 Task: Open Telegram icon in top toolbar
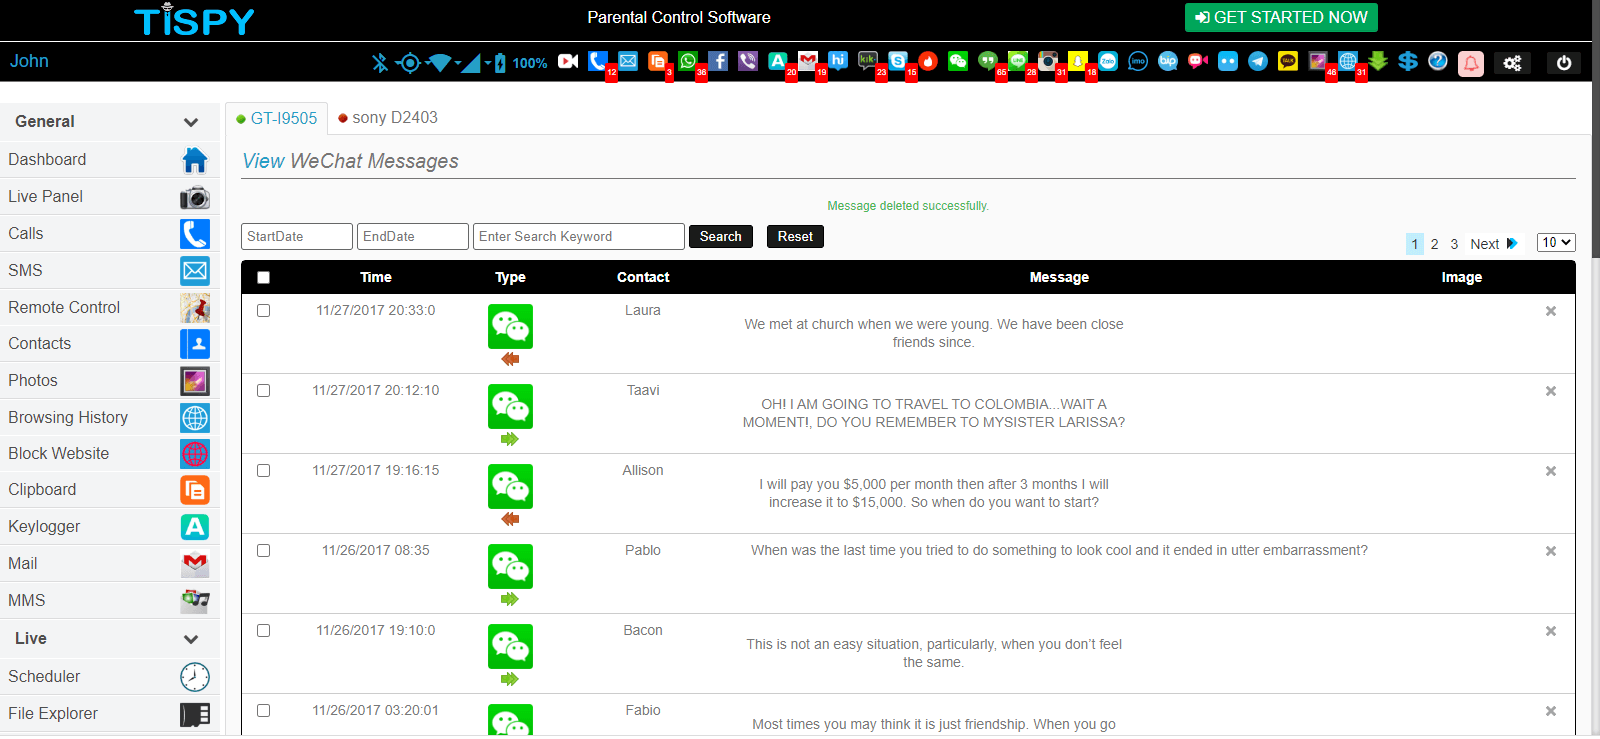coord(1258,61)
